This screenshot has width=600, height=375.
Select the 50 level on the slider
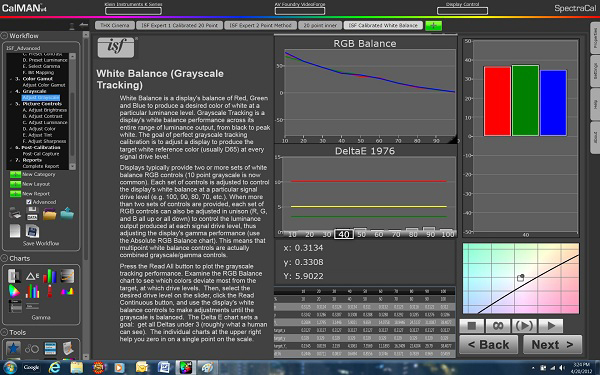[361, 234]
